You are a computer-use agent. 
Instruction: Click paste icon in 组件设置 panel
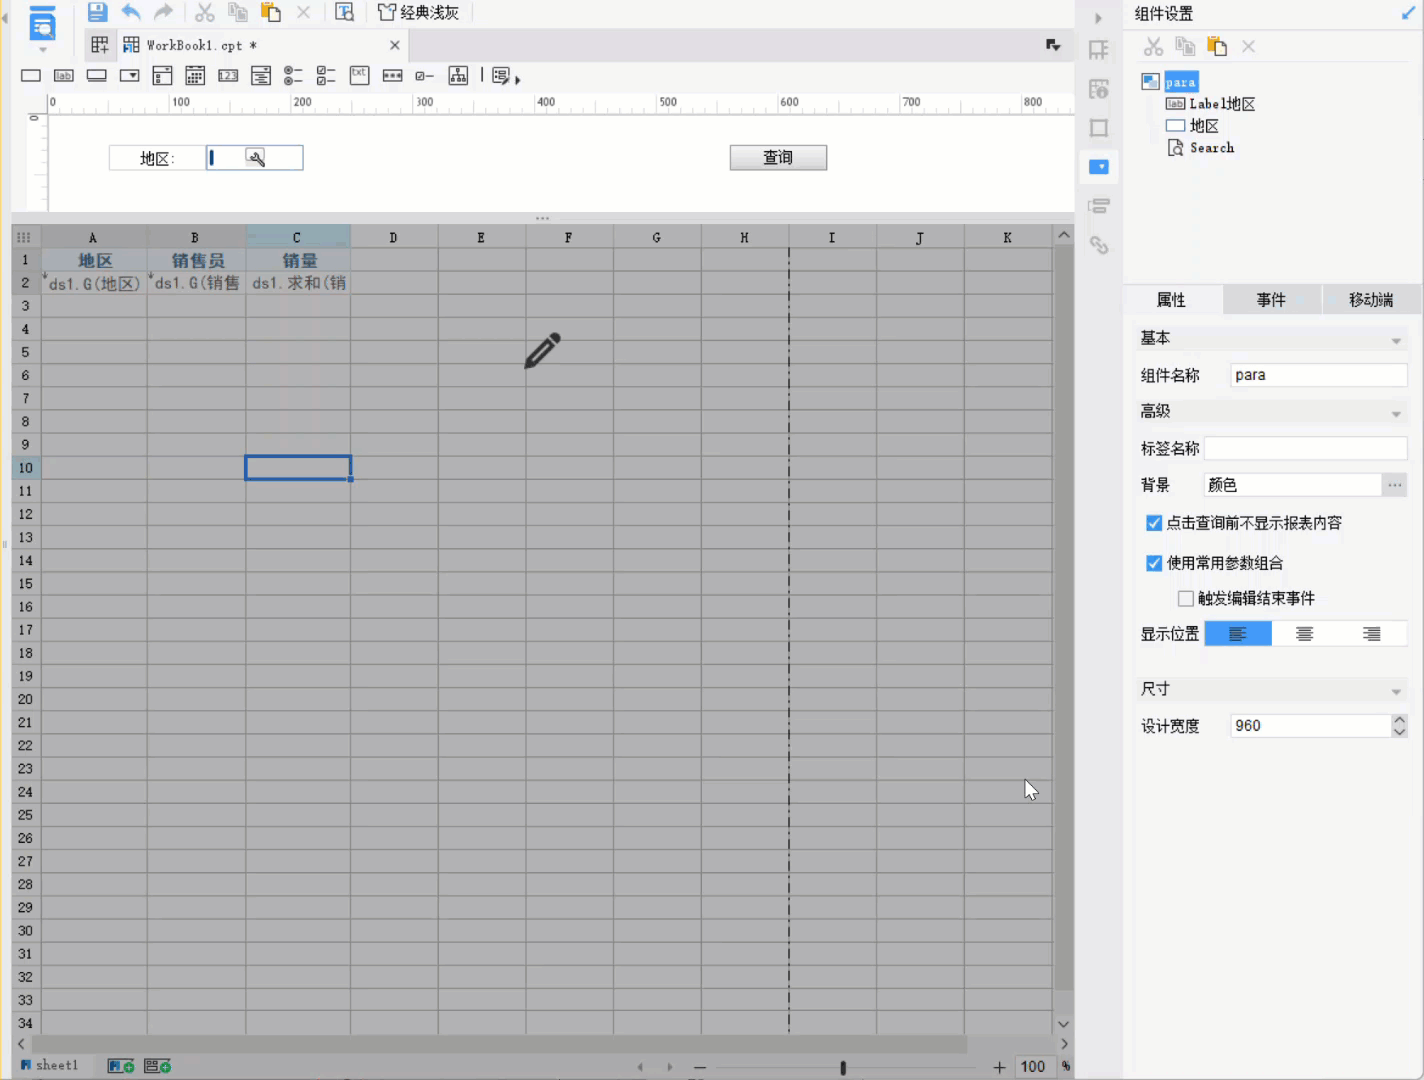point(1217,46)
